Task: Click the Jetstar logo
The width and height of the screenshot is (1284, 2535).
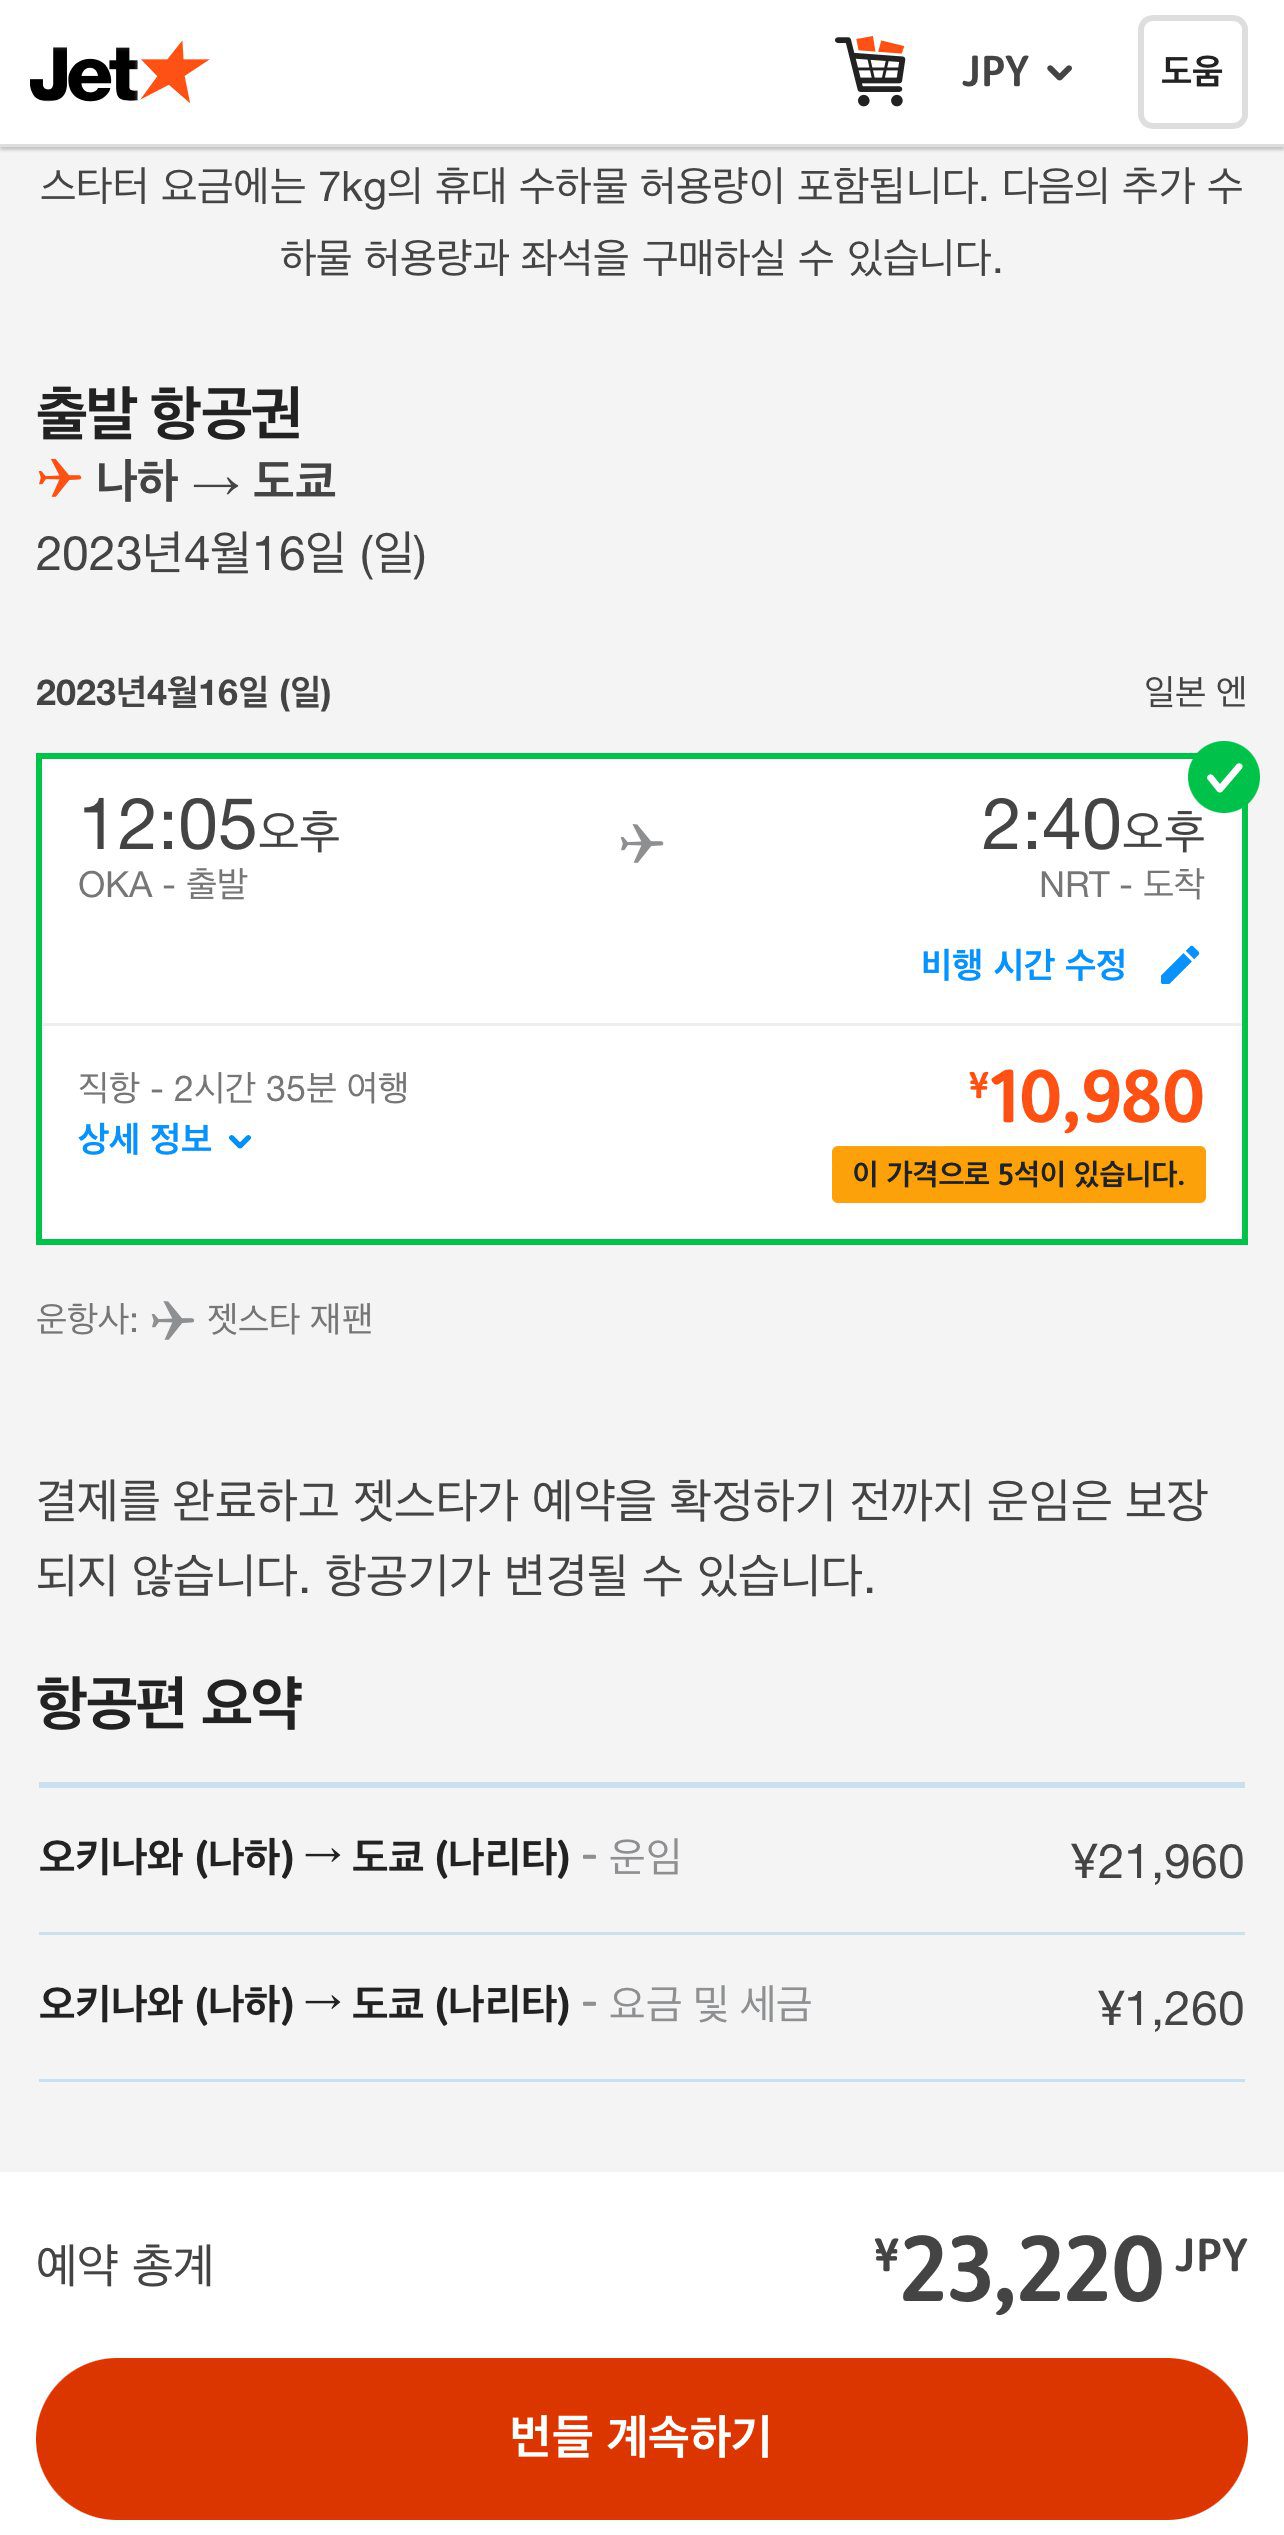Action: 118,73
